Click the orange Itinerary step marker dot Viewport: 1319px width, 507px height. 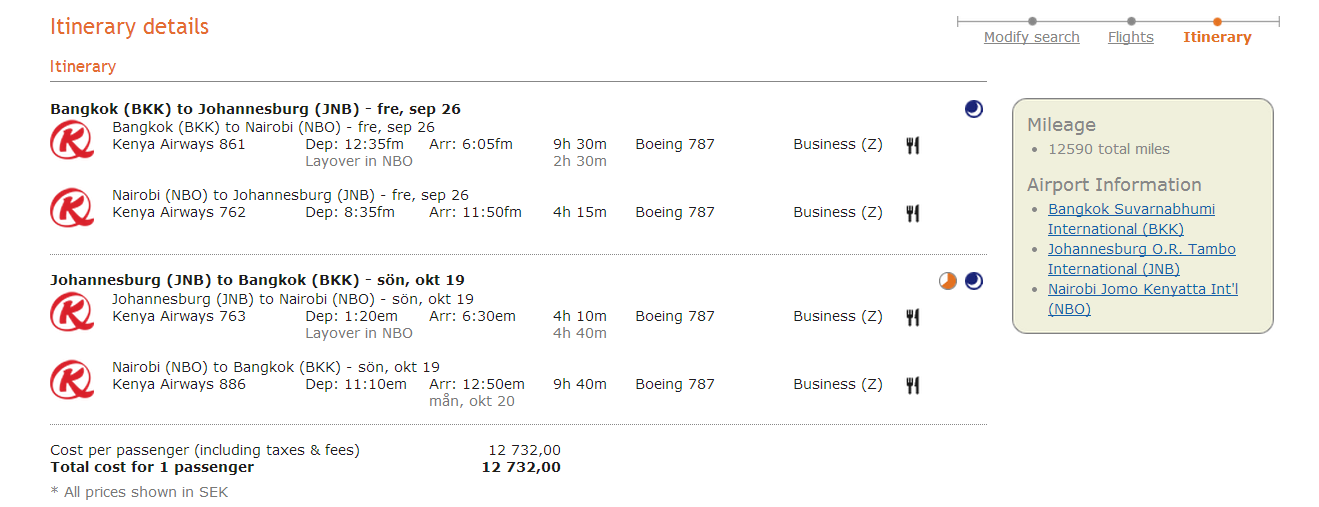click(1217, 21)
